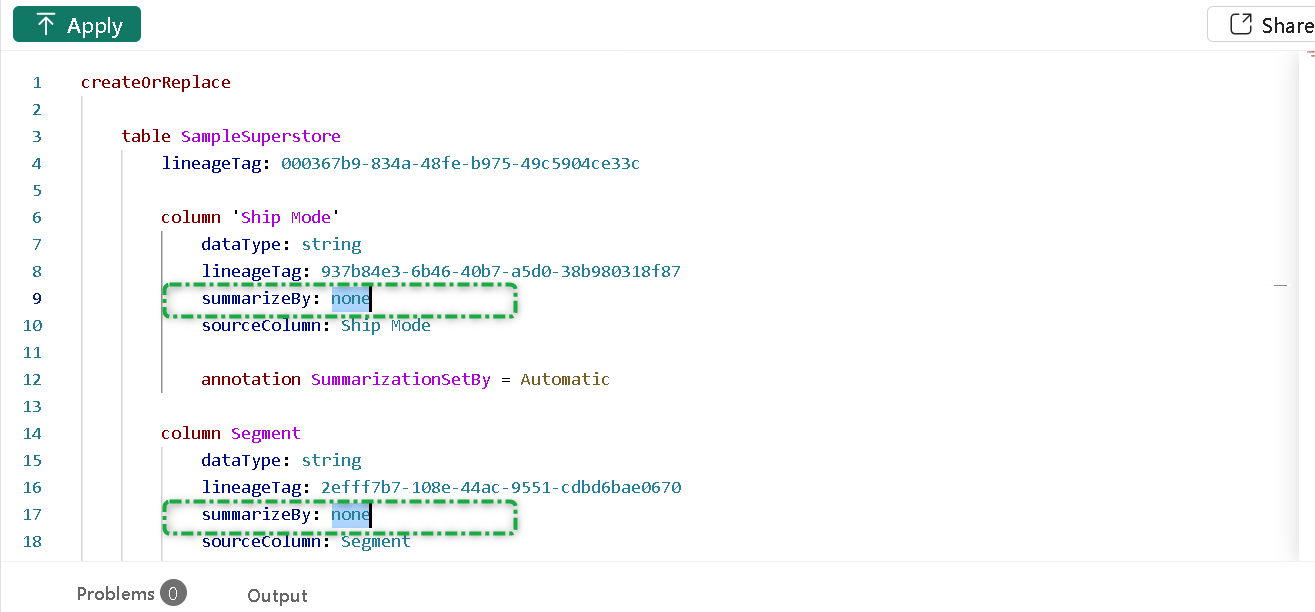
Task: Click the Ship Mode sourceColumn value on line 10
Action: pos(385,325)
